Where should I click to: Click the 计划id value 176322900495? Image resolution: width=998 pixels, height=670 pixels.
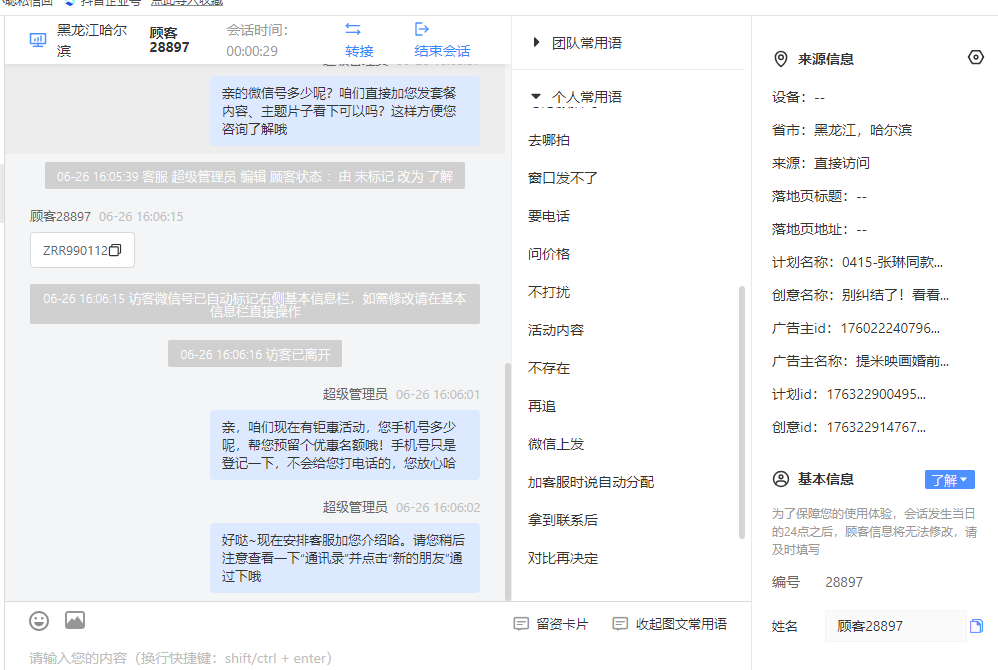pyautogui.click(x=876, y=394)
